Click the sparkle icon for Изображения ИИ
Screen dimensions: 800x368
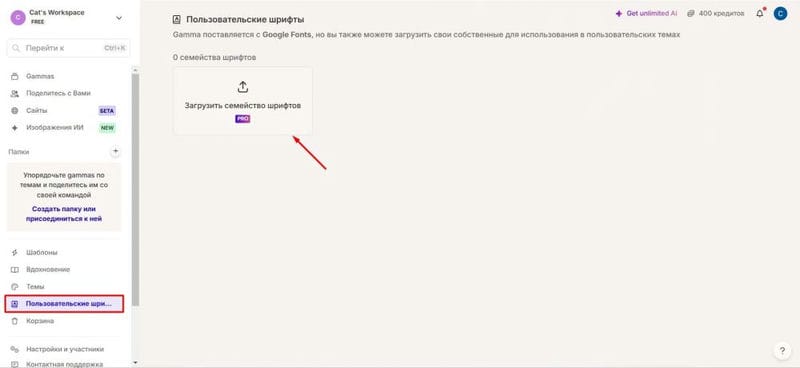pos(15,128)
